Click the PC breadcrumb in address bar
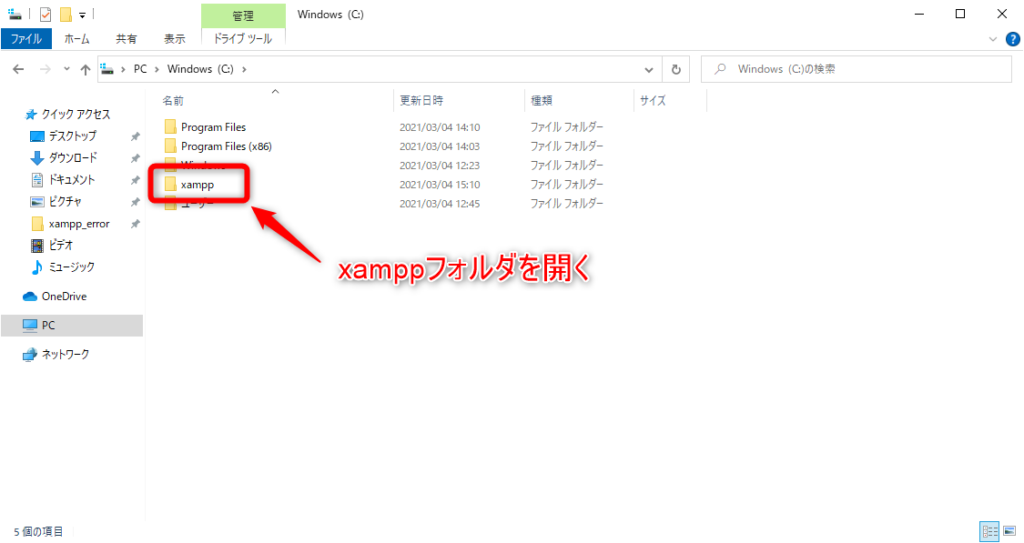Screen dimensions: 1024x543 click(140, 69)
